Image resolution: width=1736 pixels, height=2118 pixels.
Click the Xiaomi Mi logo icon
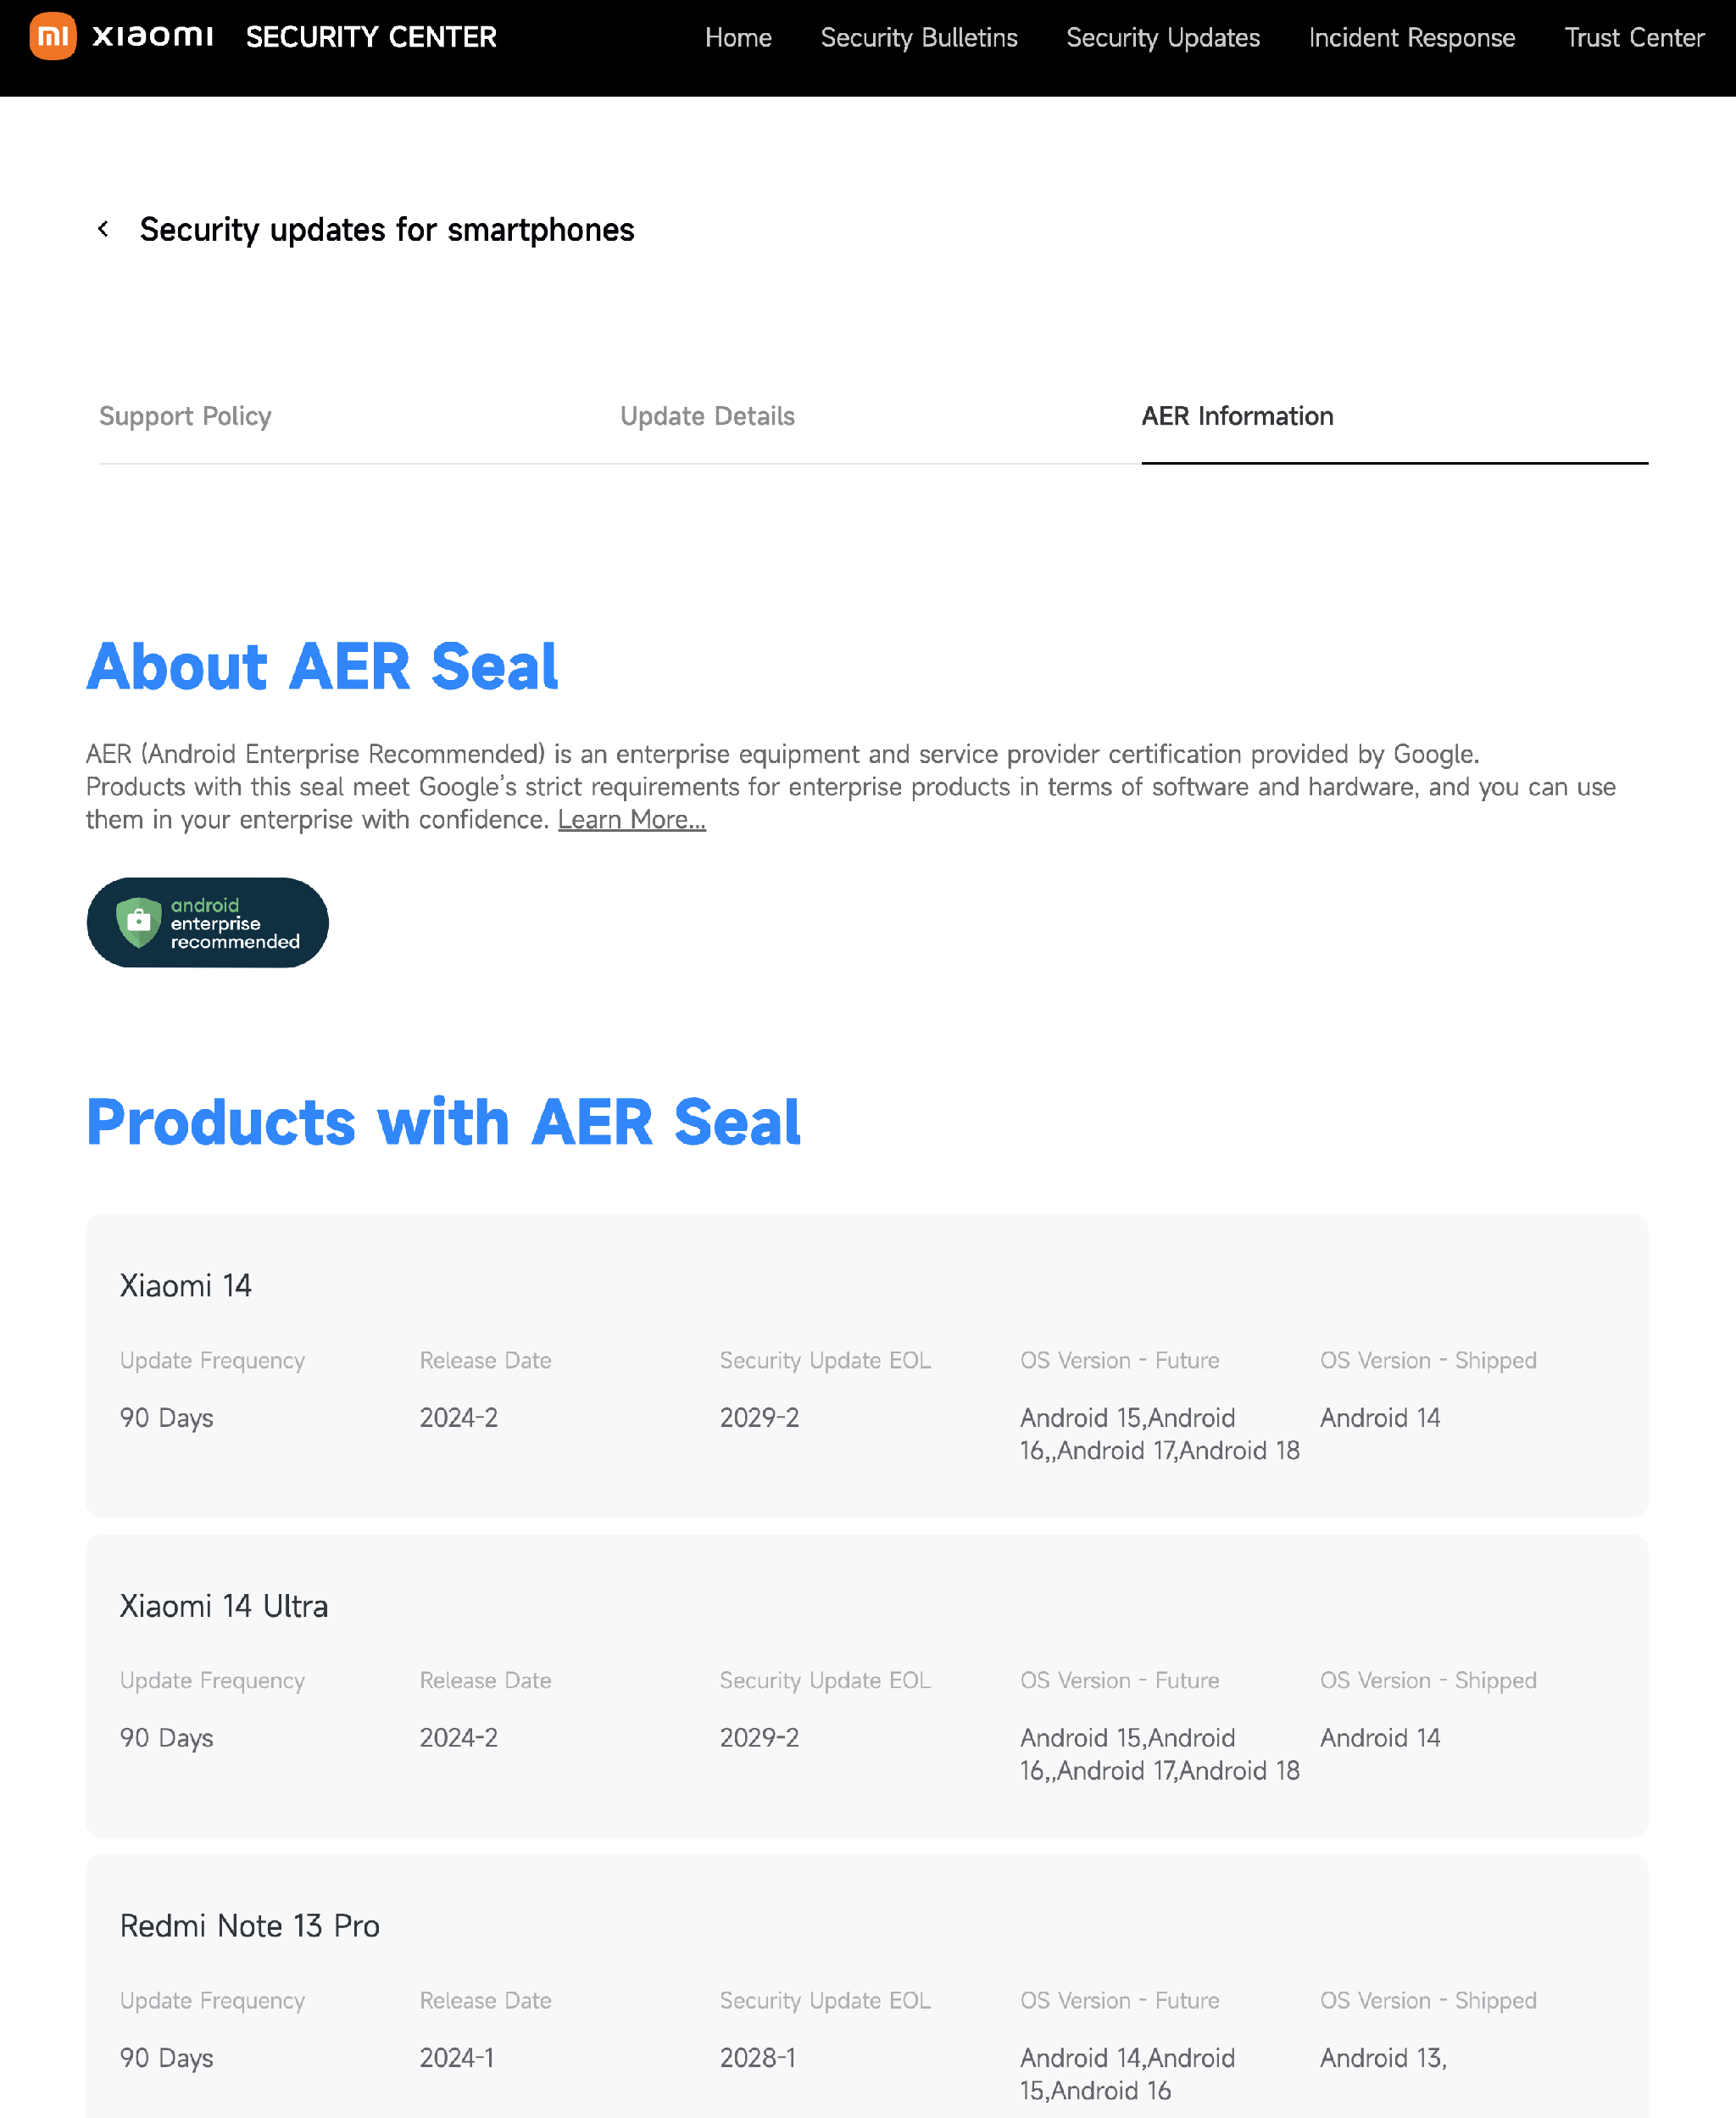click(x=52, y=37)
